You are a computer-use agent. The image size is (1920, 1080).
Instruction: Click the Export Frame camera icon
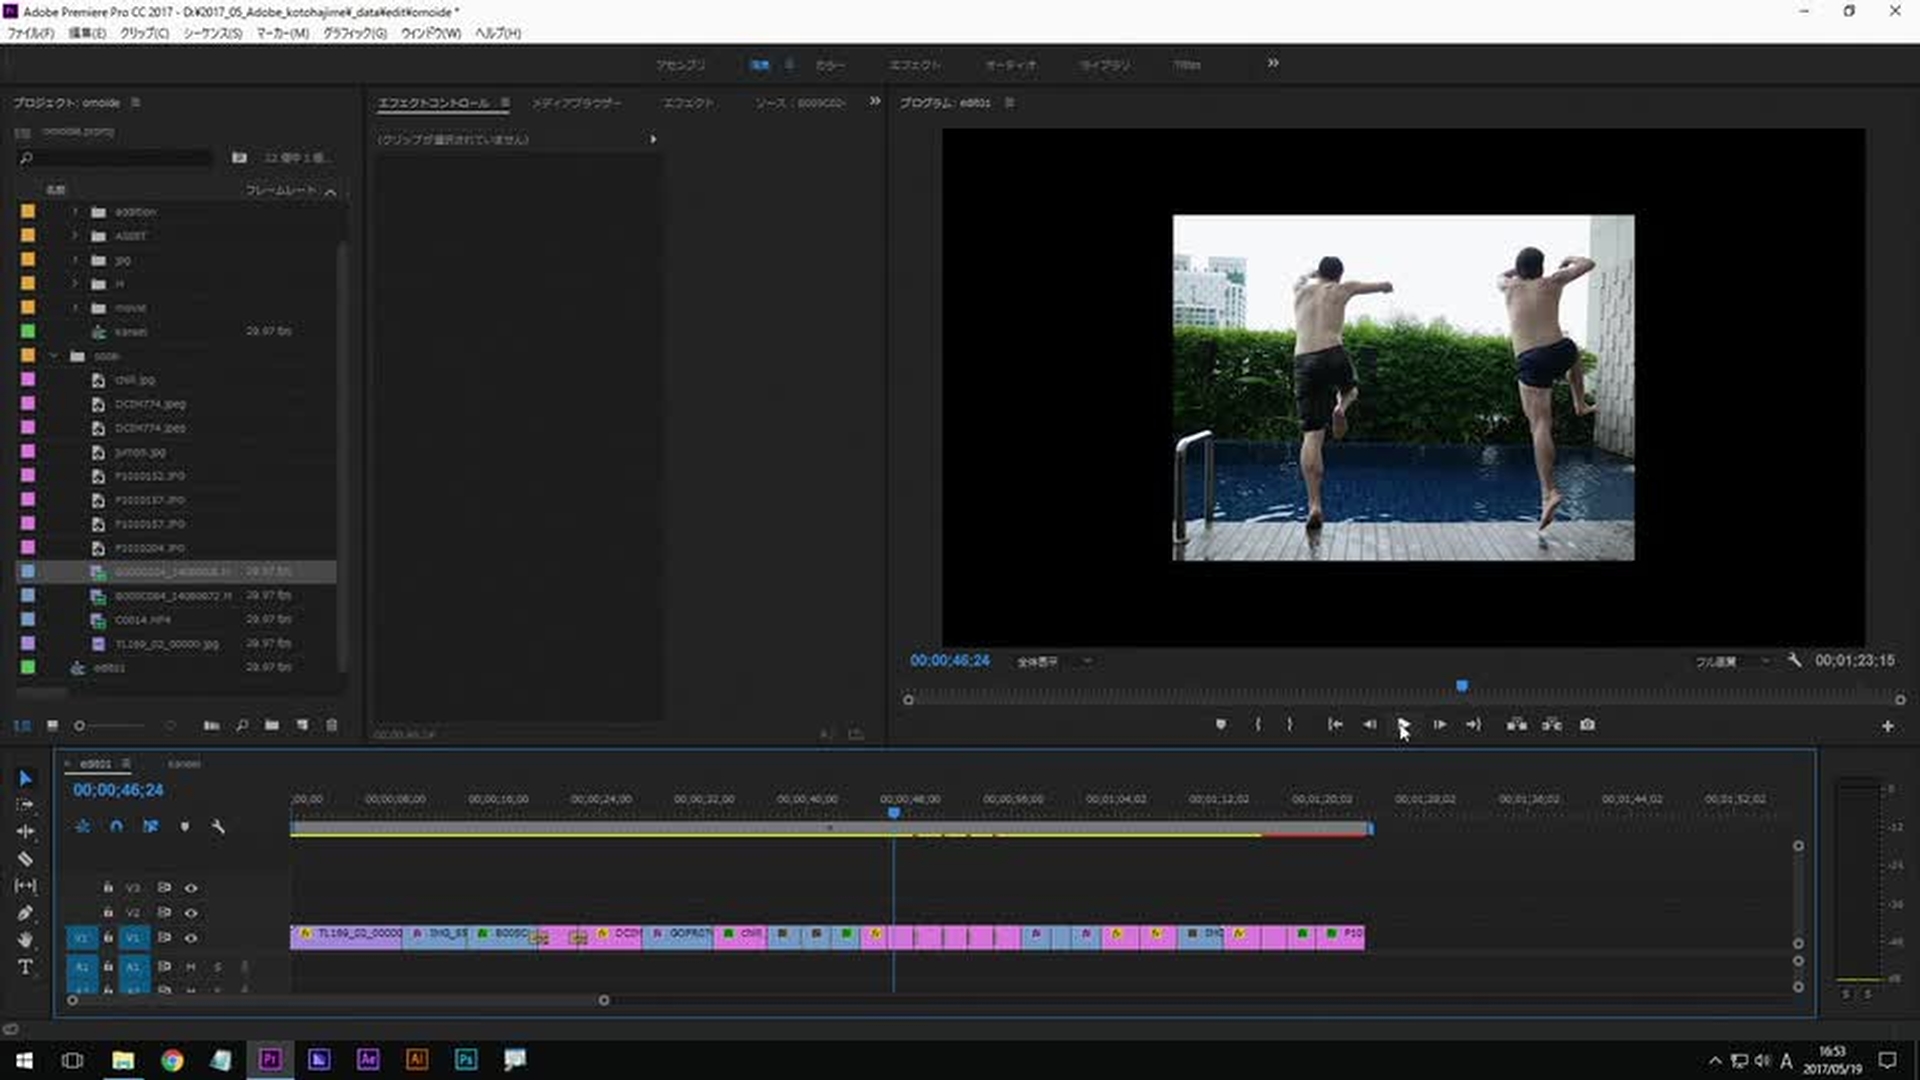pyautogui.click(x=1587, y=725)
